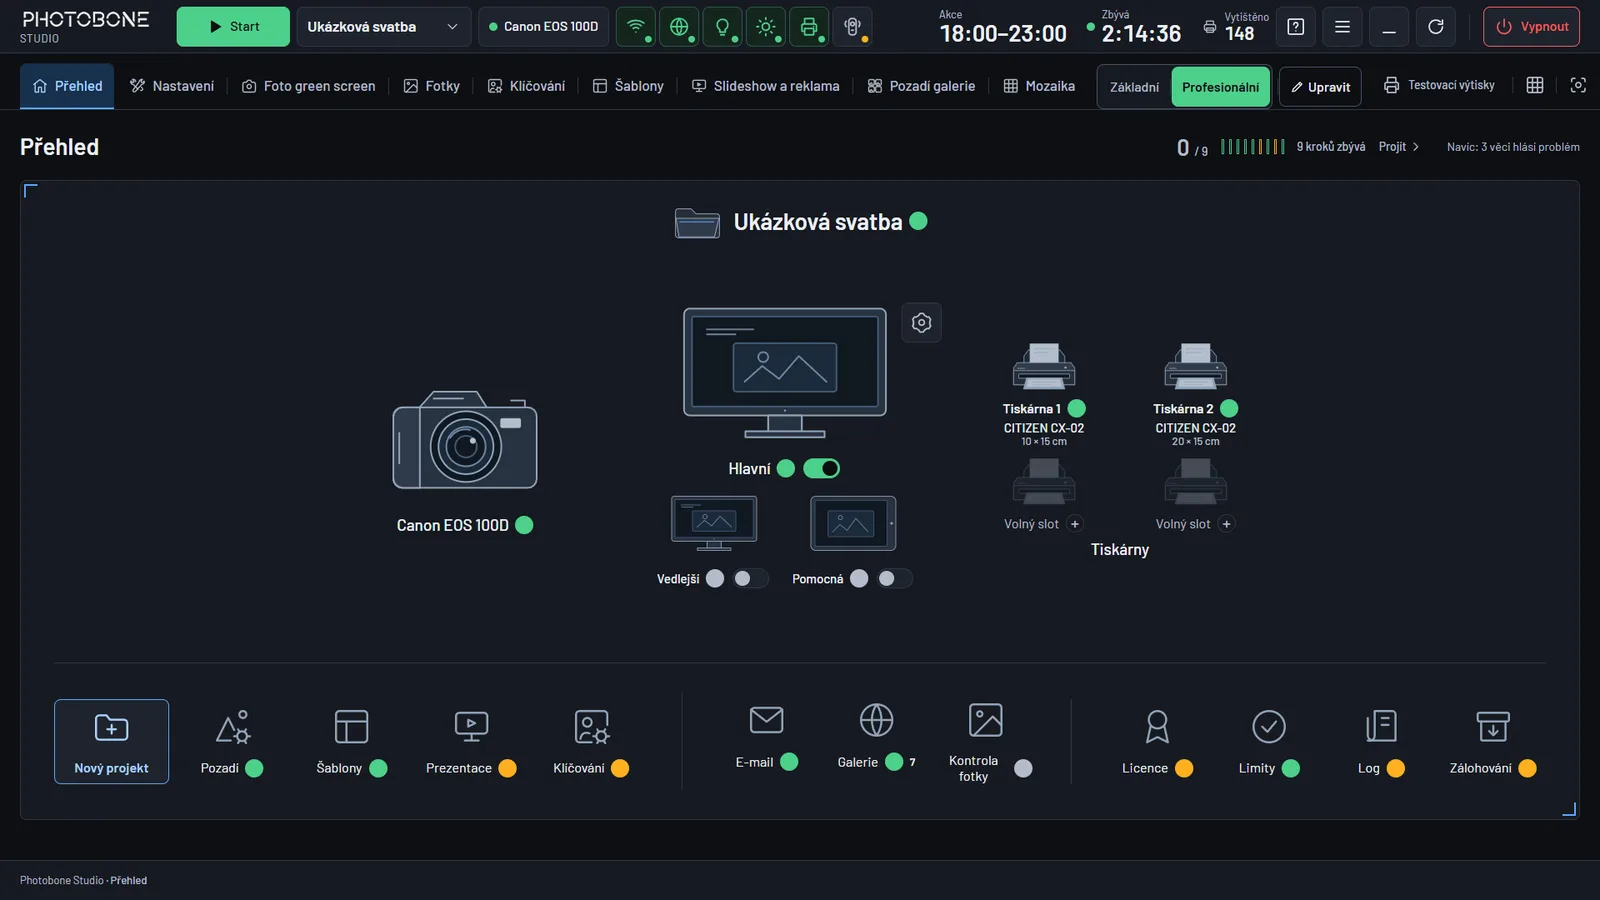Open the Prezentace icon in bottom row

[471, 727]
